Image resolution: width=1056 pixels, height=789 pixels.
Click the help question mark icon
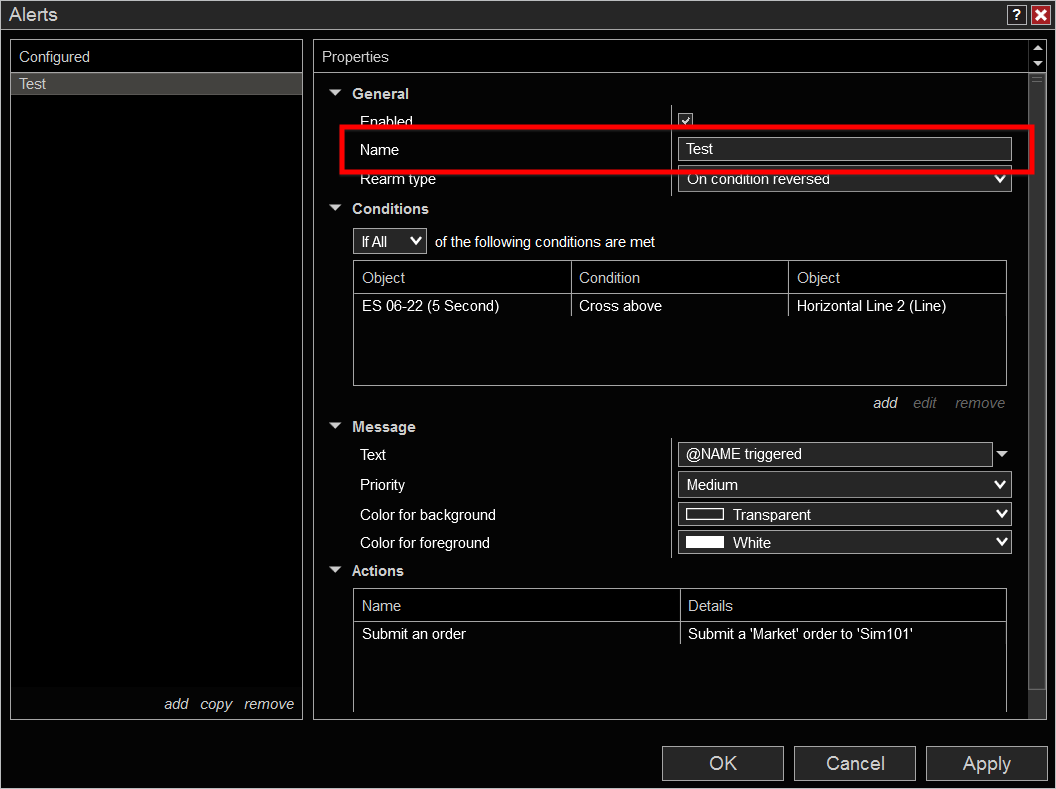[x=1016, y=15]
